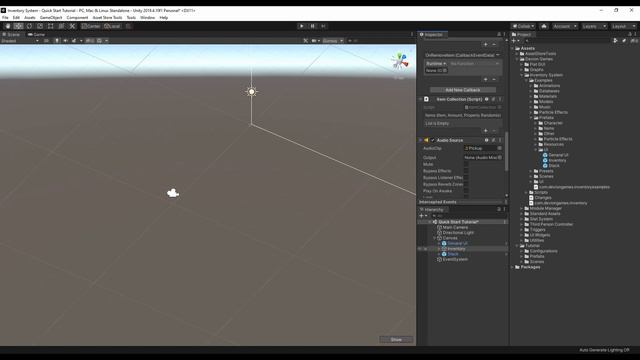Open the scene component tools wrench icon

click(x=305, y=41)
